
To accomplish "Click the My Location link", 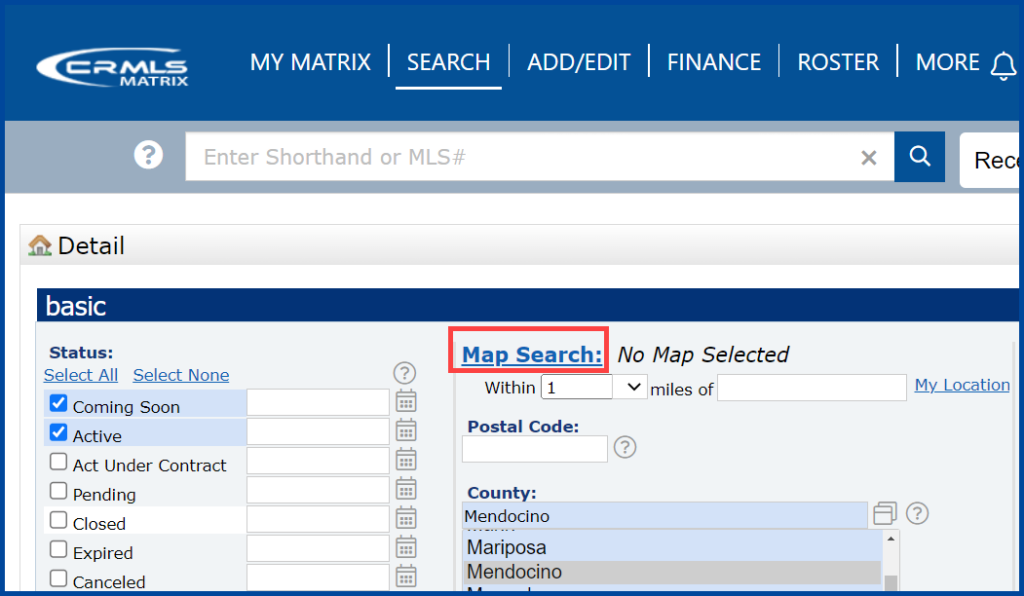I will (961, 384).
